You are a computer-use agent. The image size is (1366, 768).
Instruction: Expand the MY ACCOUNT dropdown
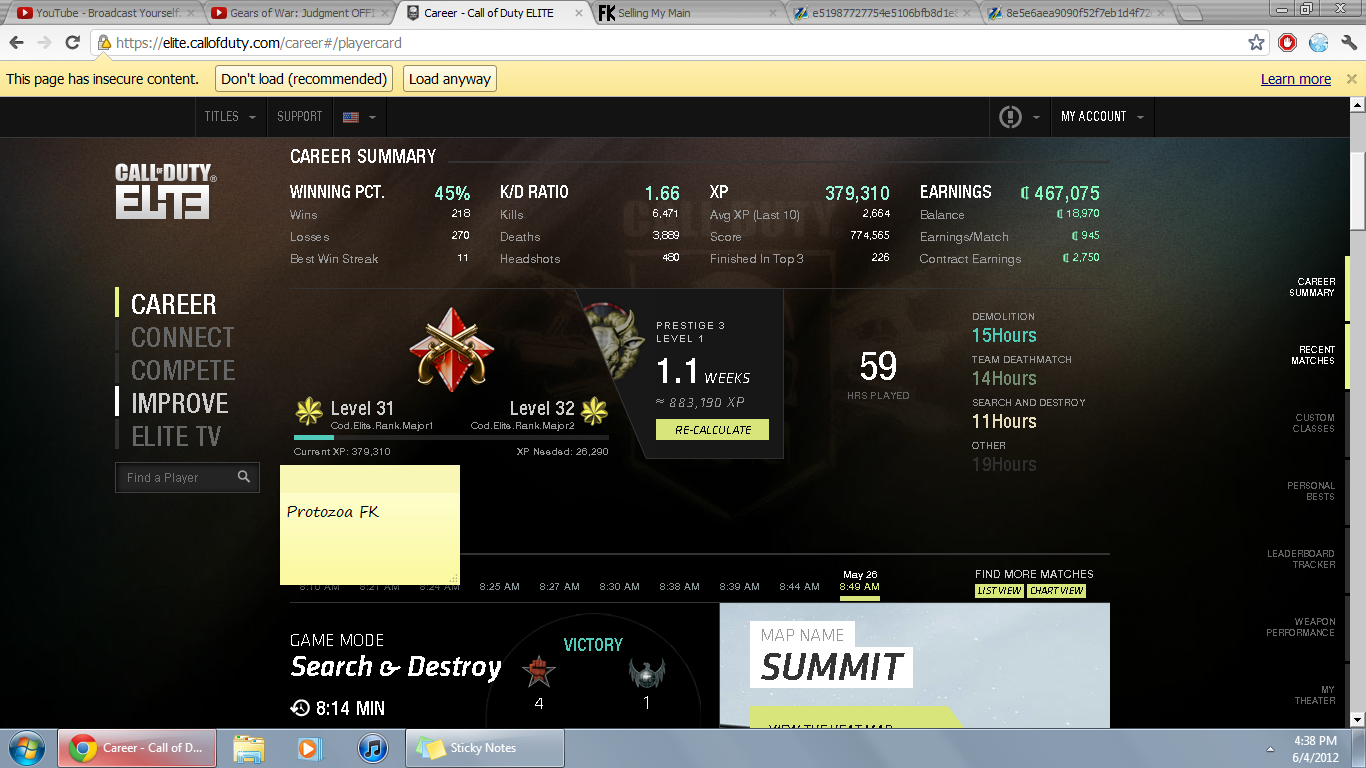1101,117
